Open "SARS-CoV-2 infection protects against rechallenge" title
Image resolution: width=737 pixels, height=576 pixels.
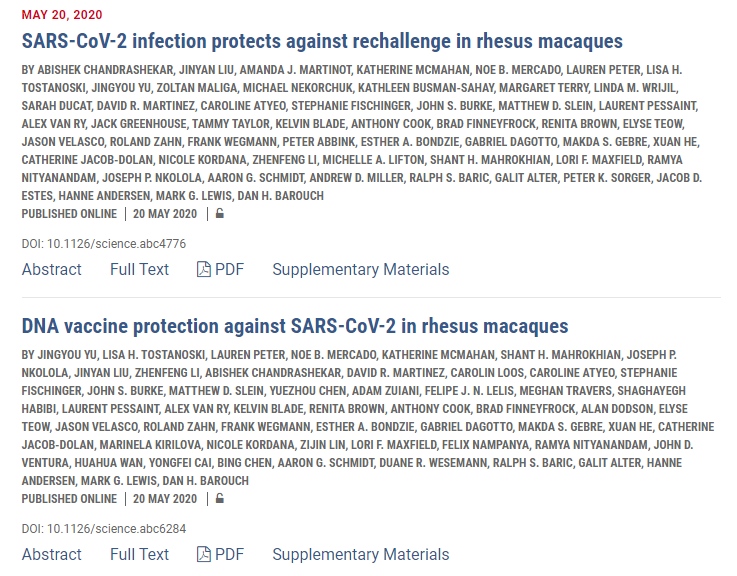click(322, 41)
